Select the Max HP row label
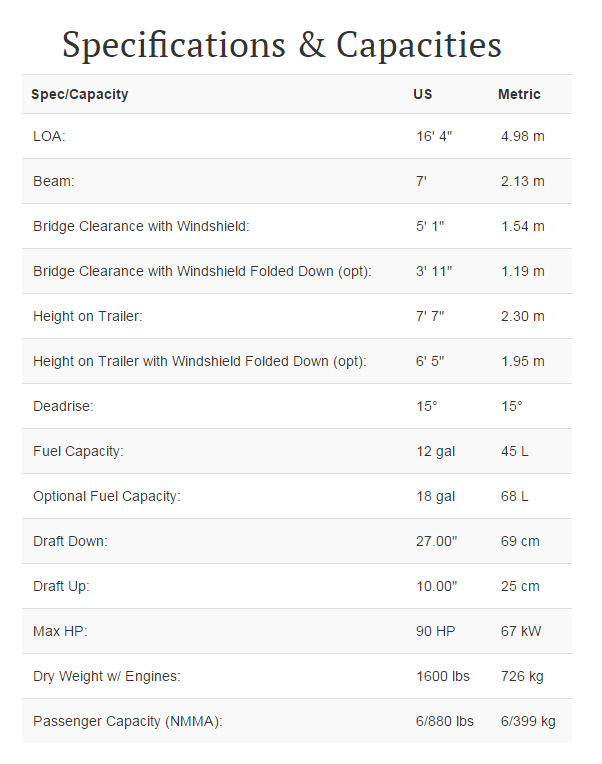The height and width of the screenshot is (764, 602). [x=61, y=631]
